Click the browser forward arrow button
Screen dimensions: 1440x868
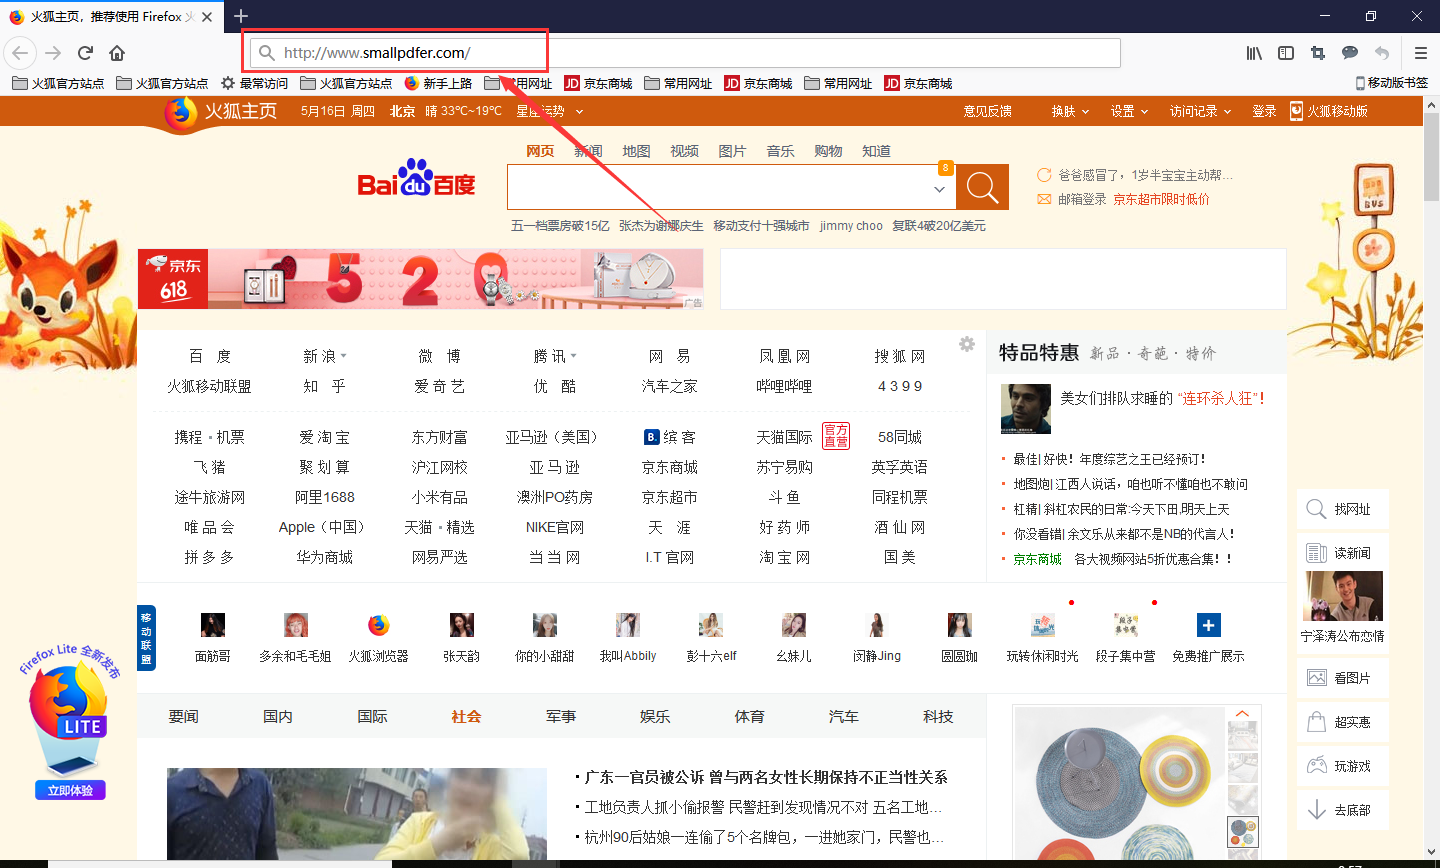[x=53, y=53]
